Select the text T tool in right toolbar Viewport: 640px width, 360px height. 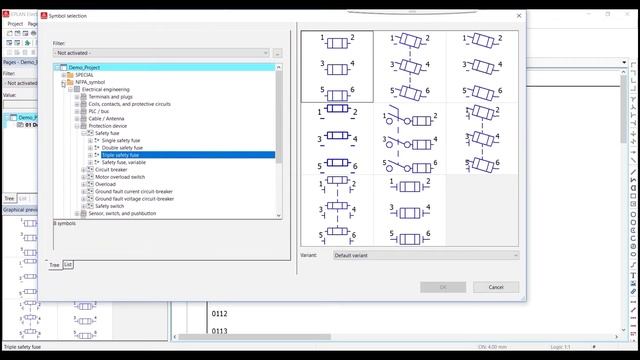point(633,276)
